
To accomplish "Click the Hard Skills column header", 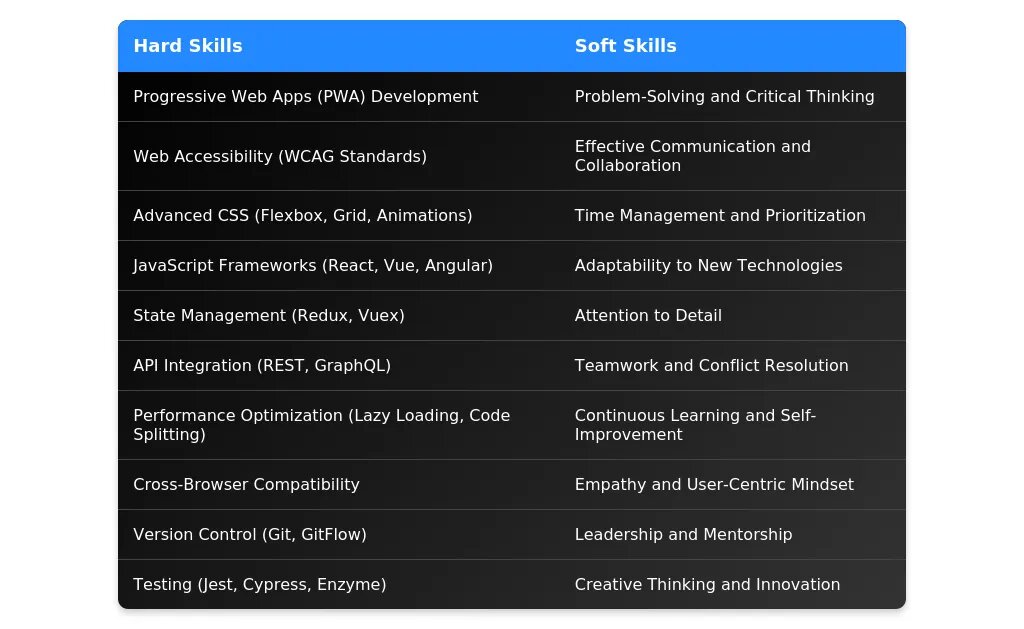I will click(188, 46).
